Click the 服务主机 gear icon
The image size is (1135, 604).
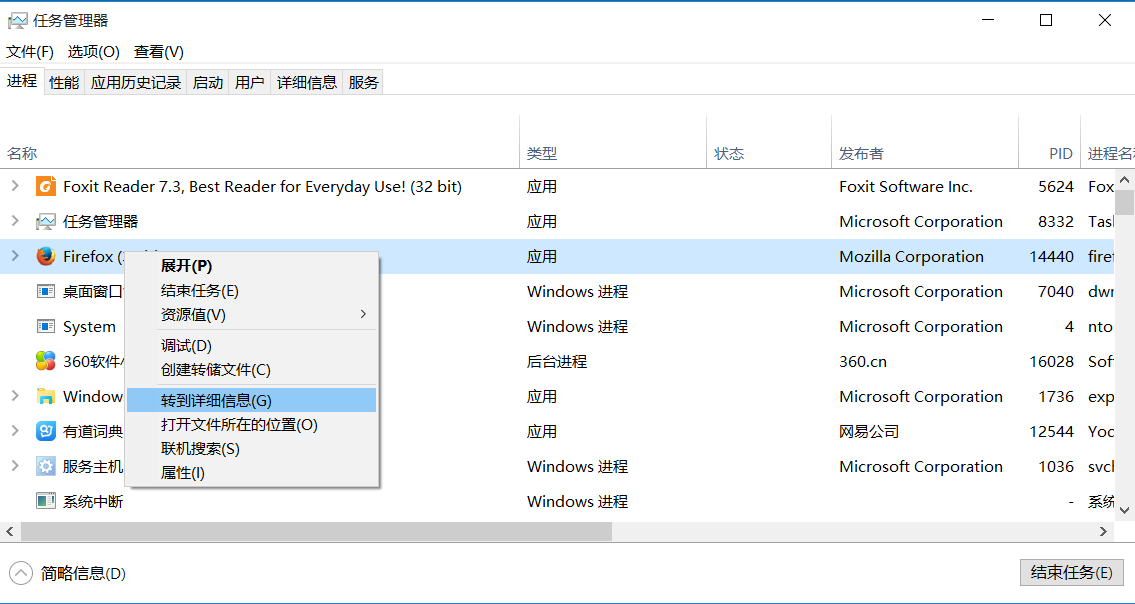[46, 466]
